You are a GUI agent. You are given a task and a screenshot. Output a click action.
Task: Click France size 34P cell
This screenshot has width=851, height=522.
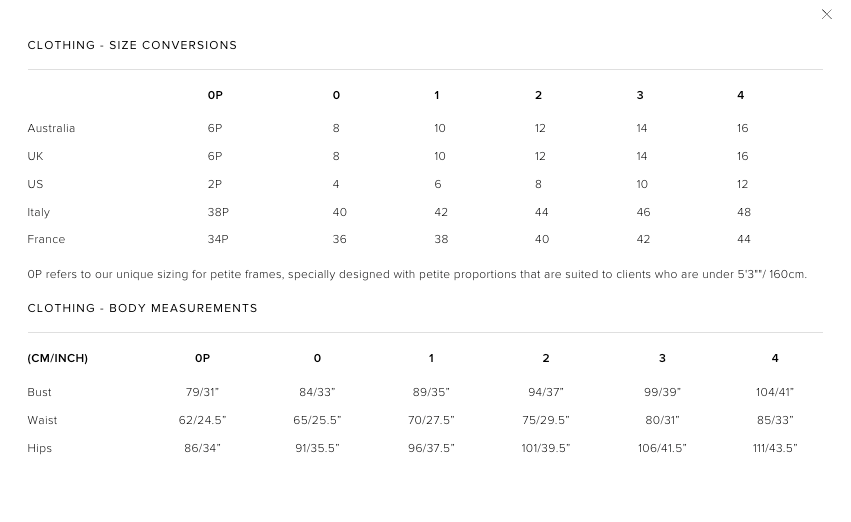(x=218, y=239)
